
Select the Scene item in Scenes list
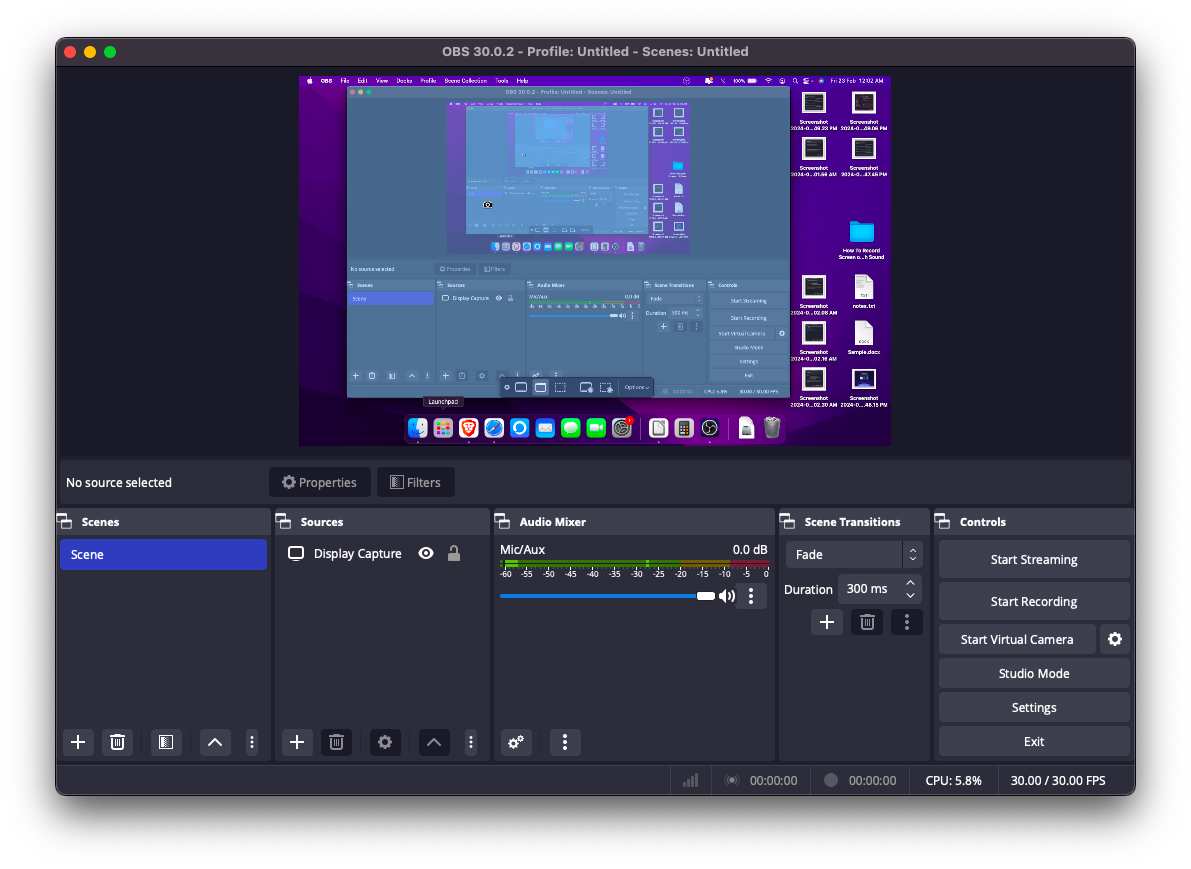point(163,555)
